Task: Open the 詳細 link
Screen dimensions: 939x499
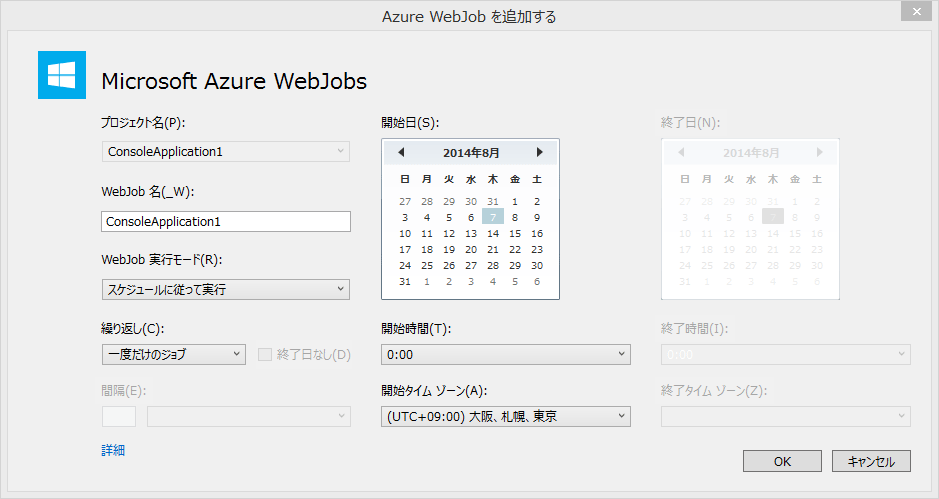Action: (x=113, y=450)
